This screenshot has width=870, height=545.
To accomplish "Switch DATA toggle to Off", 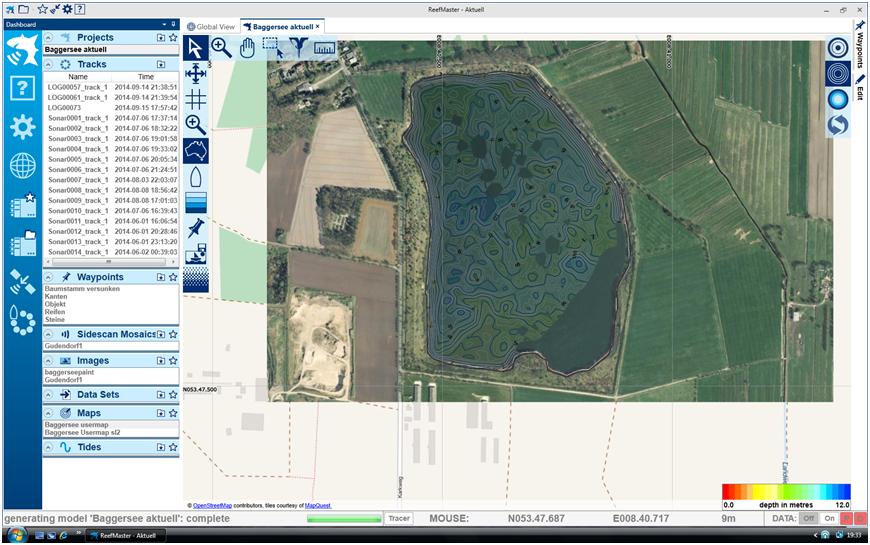I will [x=808, y=518].
